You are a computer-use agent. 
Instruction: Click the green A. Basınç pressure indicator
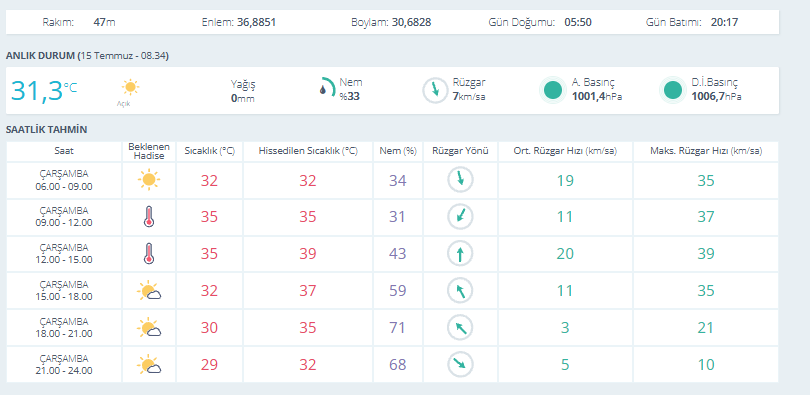click(x=553, y=90)
